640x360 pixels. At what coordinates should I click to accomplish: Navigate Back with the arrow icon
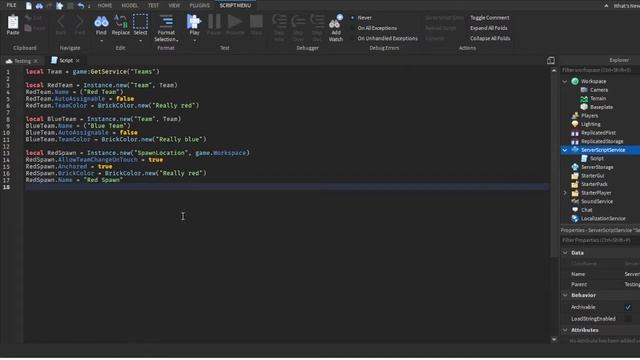[x=61, y=21]
